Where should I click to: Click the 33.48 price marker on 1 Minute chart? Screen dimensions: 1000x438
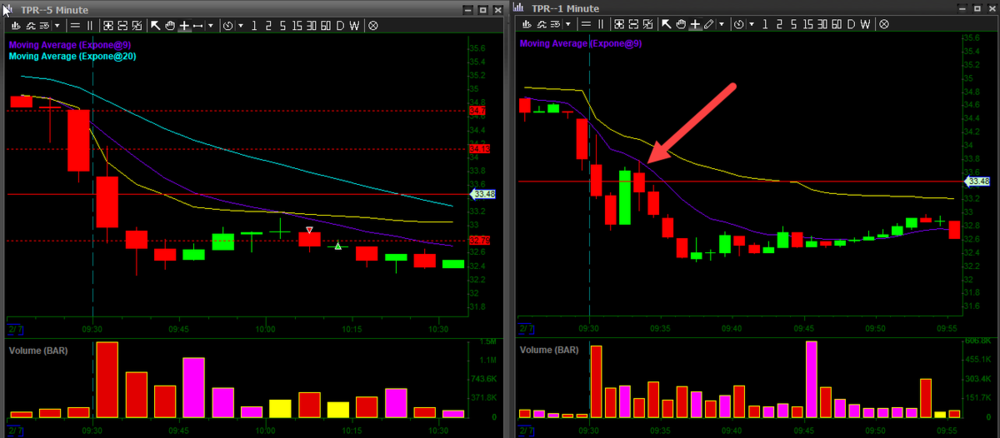point(978,181)
